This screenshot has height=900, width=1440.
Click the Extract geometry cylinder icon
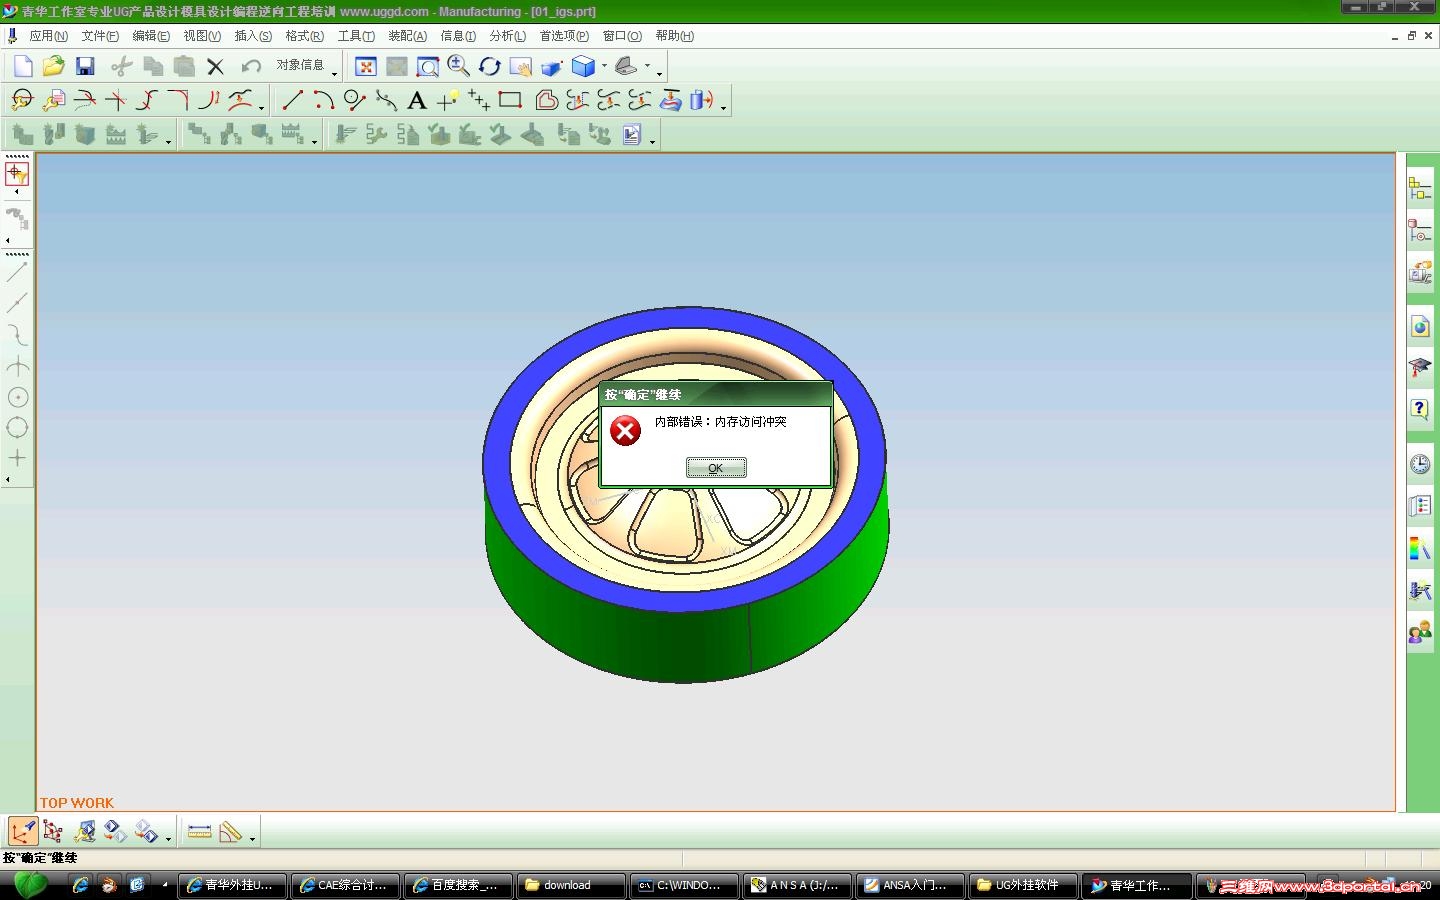(702, 100)
